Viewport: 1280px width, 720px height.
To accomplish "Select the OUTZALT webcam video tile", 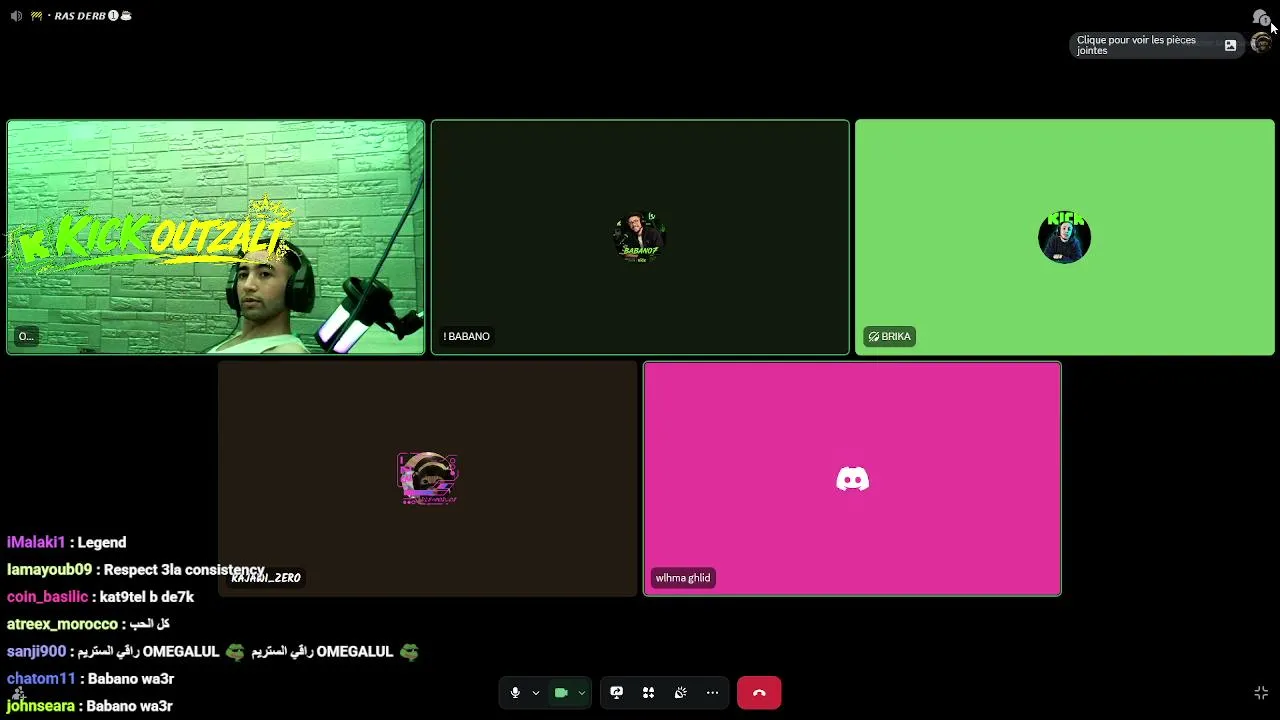I will [216, 237].
